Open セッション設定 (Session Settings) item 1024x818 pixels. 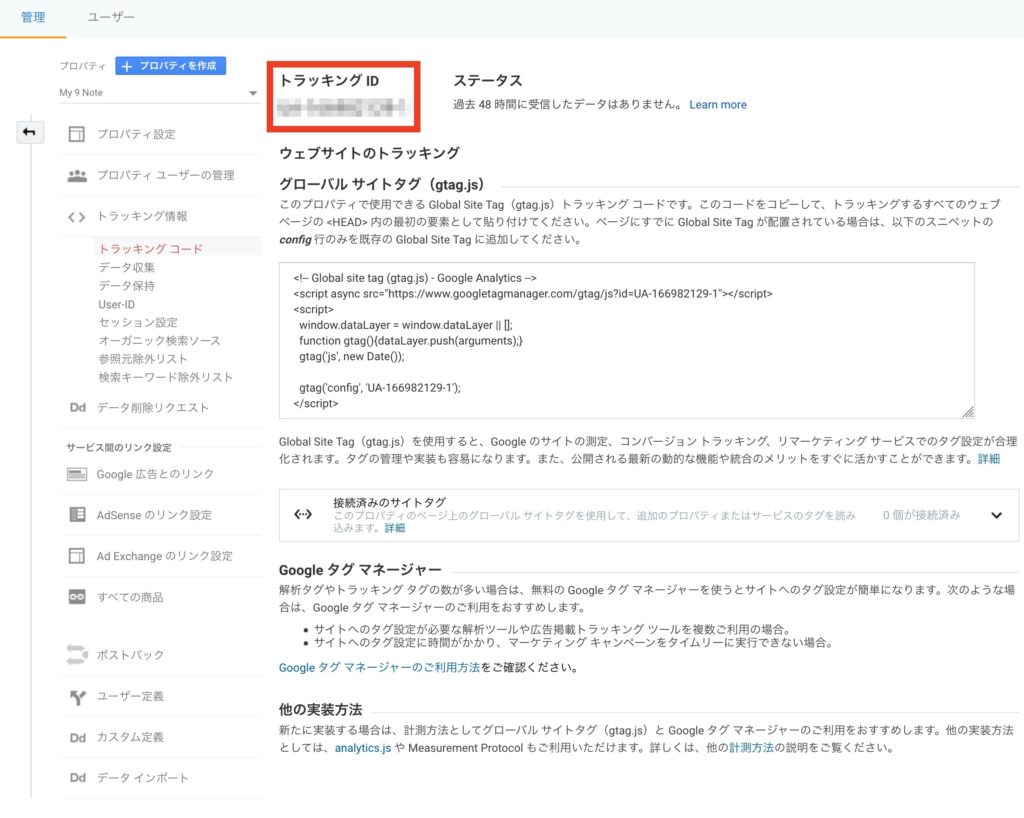coord(138,322)
